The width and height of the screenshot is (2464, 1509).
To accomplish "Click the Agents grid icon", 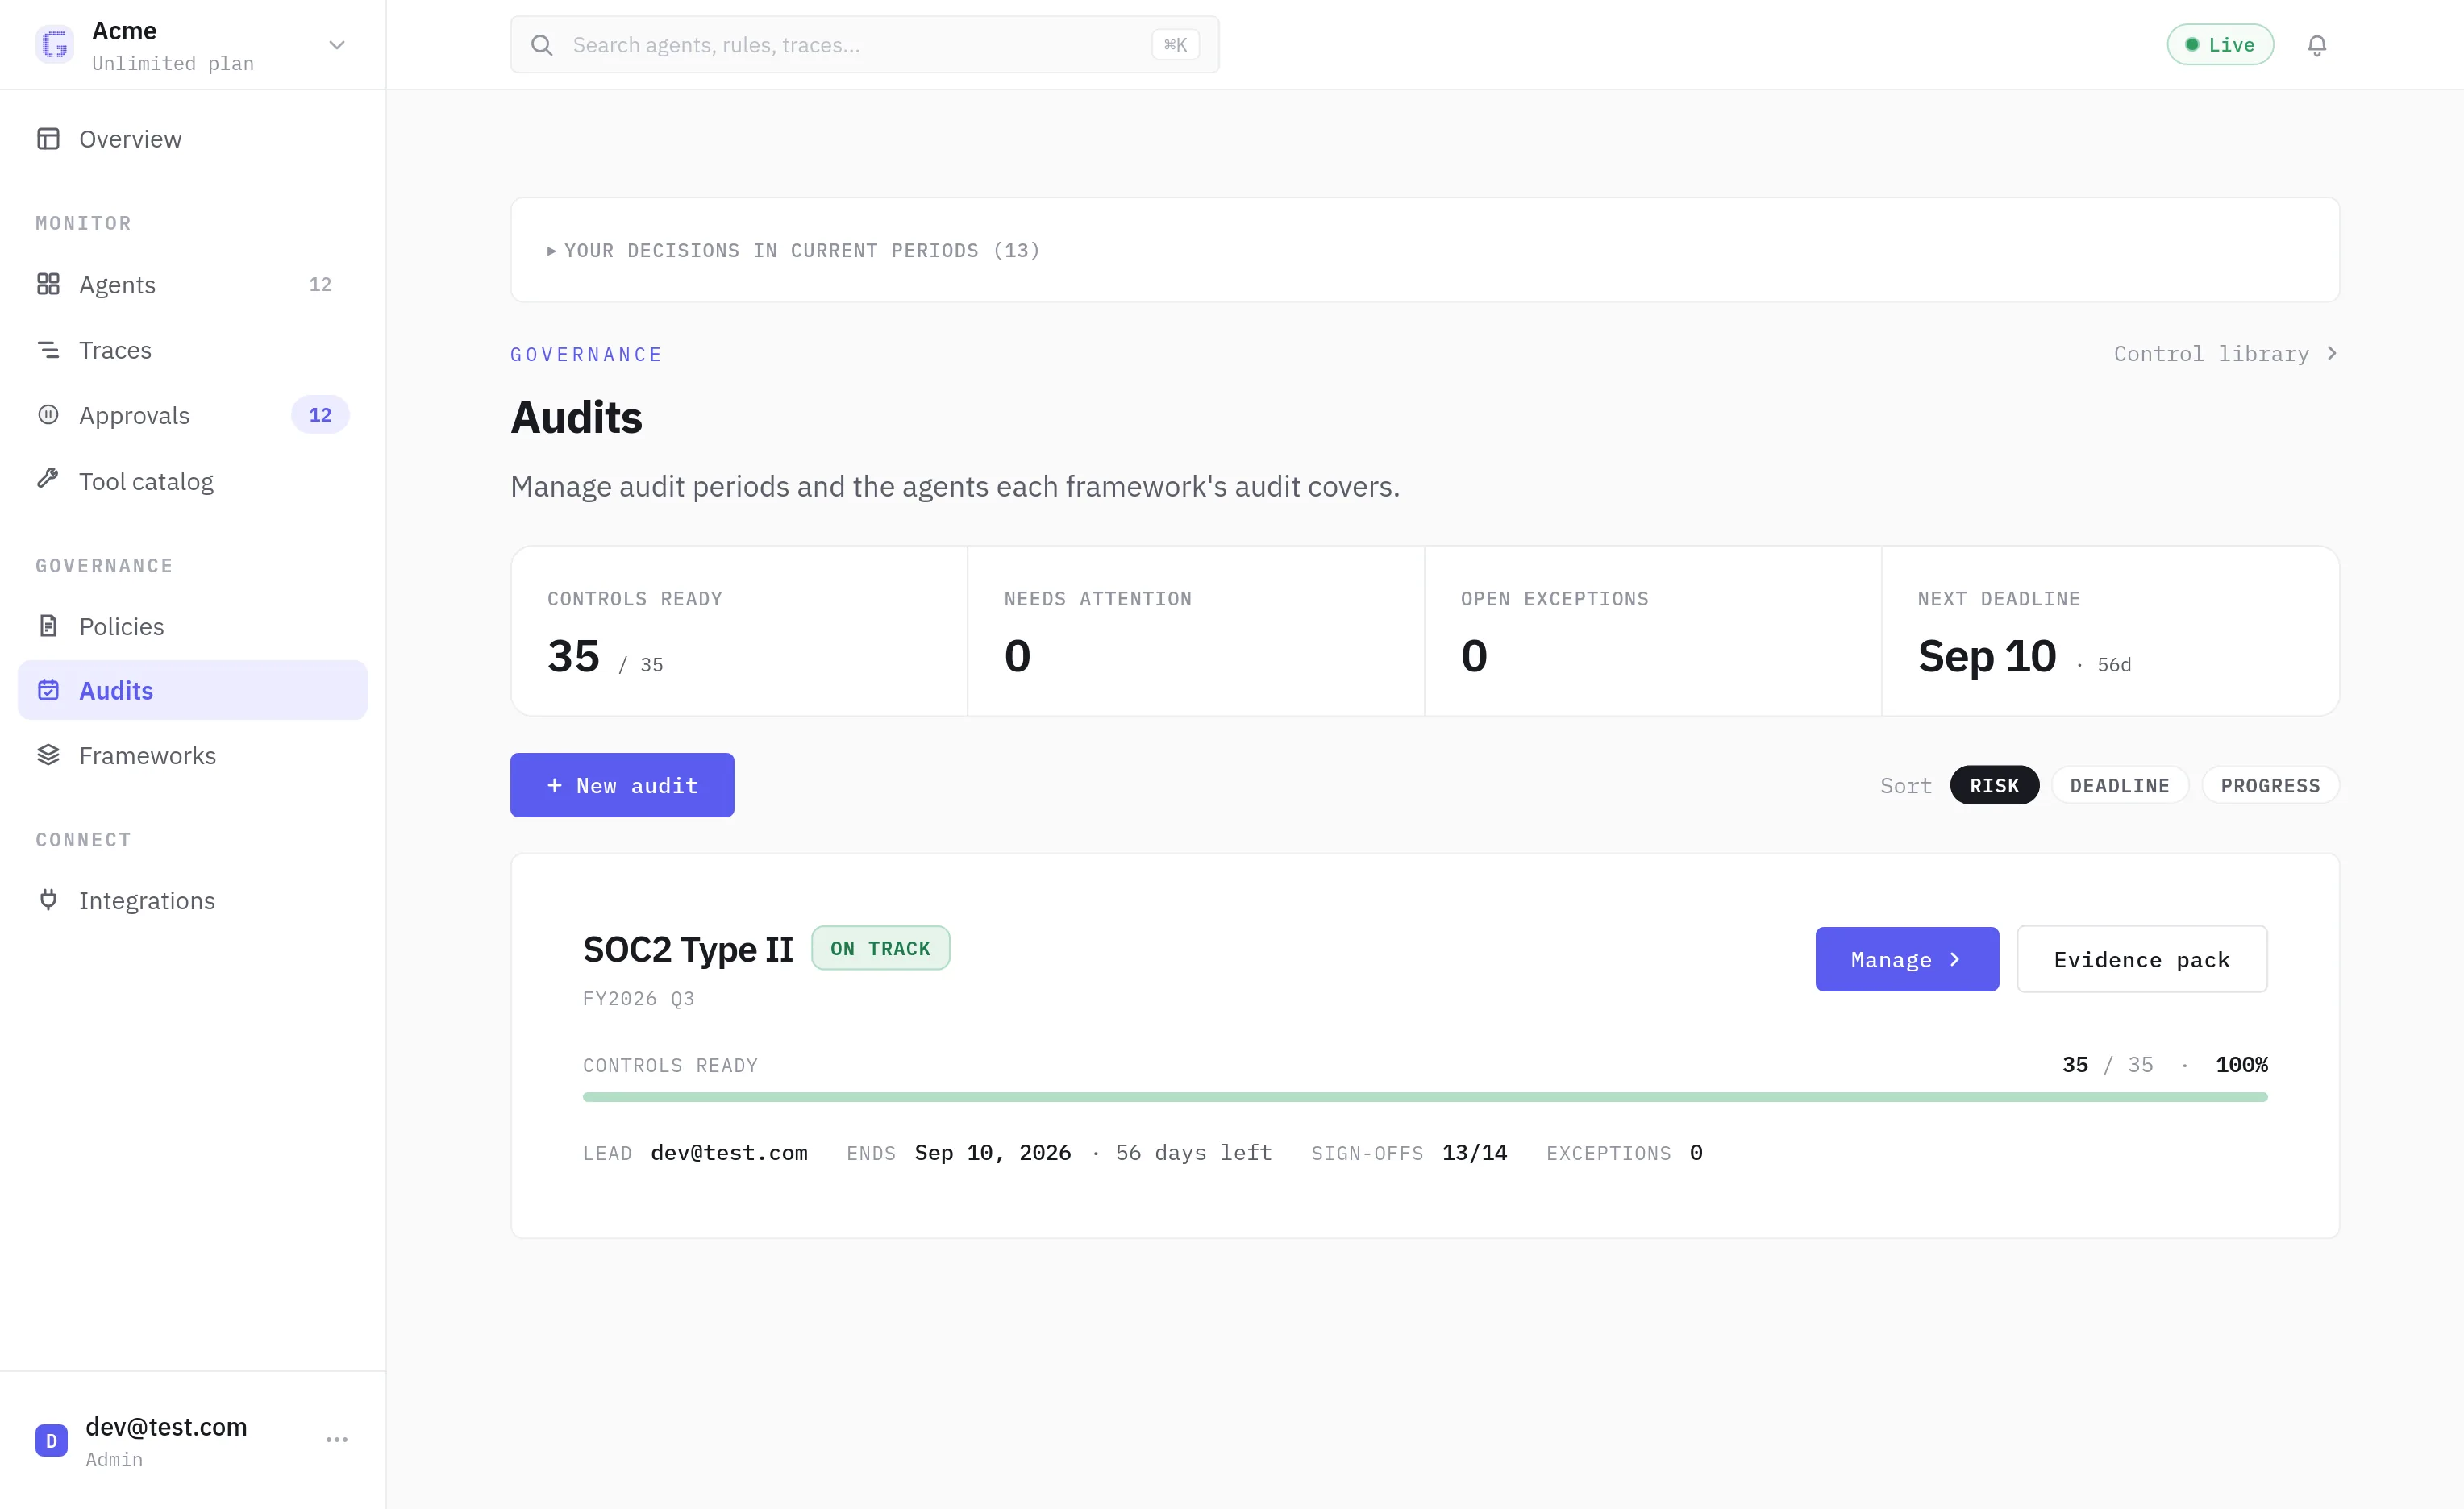I will pos(48,285).
